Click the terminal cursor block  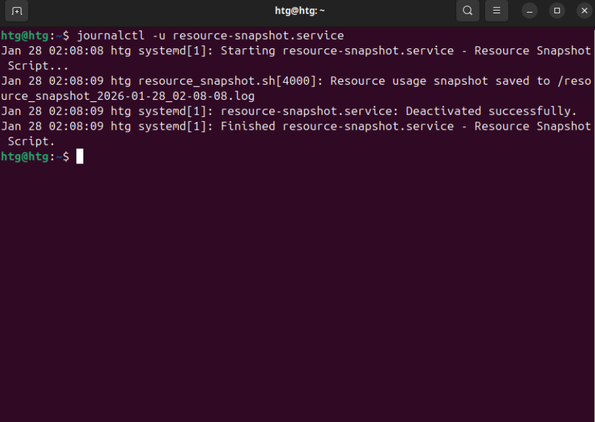pyautogui.click(x=80, y=156)
